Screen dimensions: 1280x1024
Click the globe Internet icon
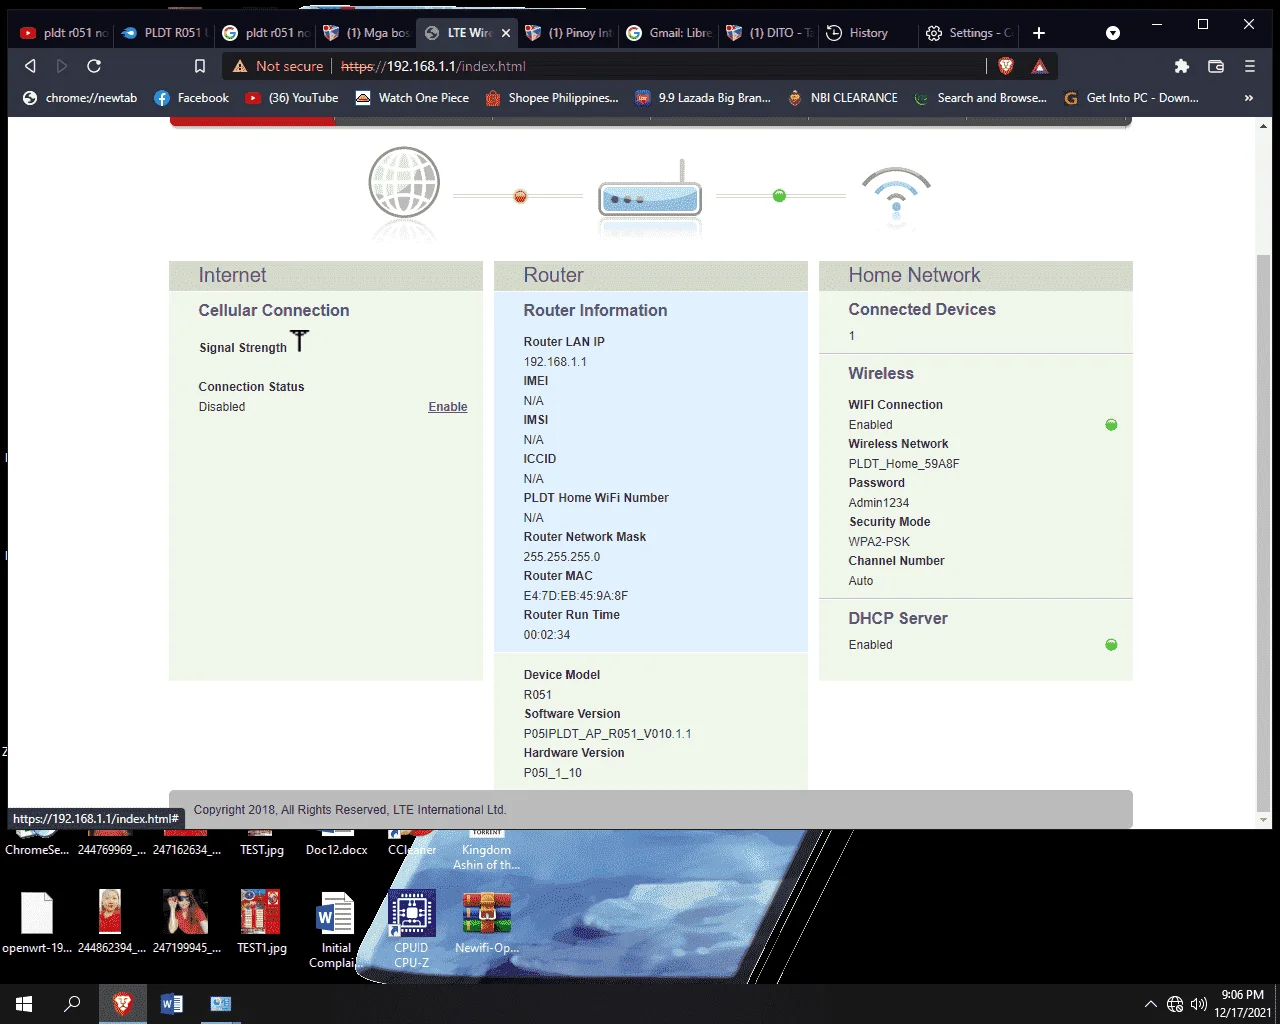(404, 183)
